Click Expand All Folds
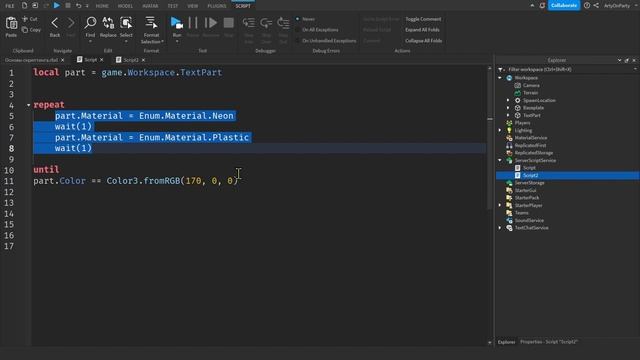Screen dimensions: 640x360 pos(422,30)
